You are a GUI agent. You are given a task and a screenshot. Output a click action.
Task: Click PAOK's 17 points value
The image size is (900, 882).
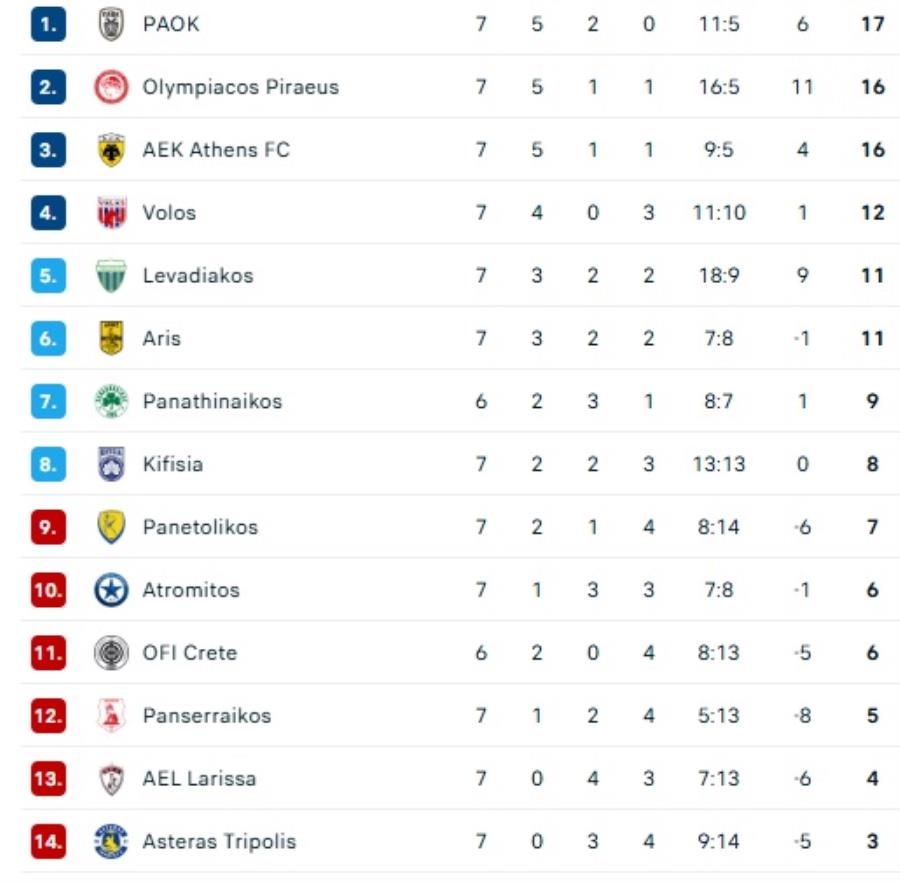[872, 24]
